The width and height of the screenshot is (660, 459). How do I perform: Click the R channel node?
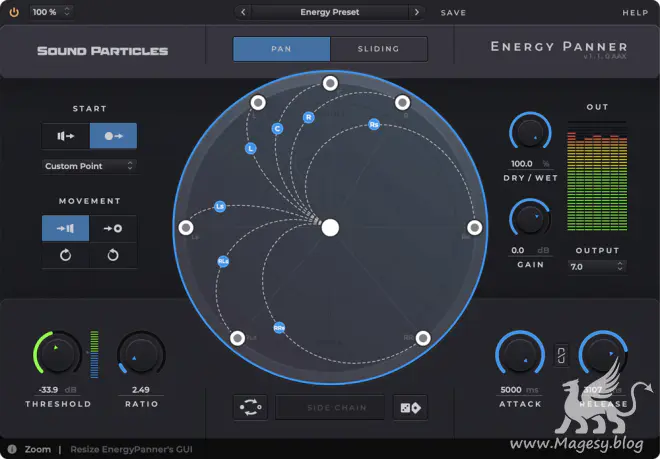point(309,117)
